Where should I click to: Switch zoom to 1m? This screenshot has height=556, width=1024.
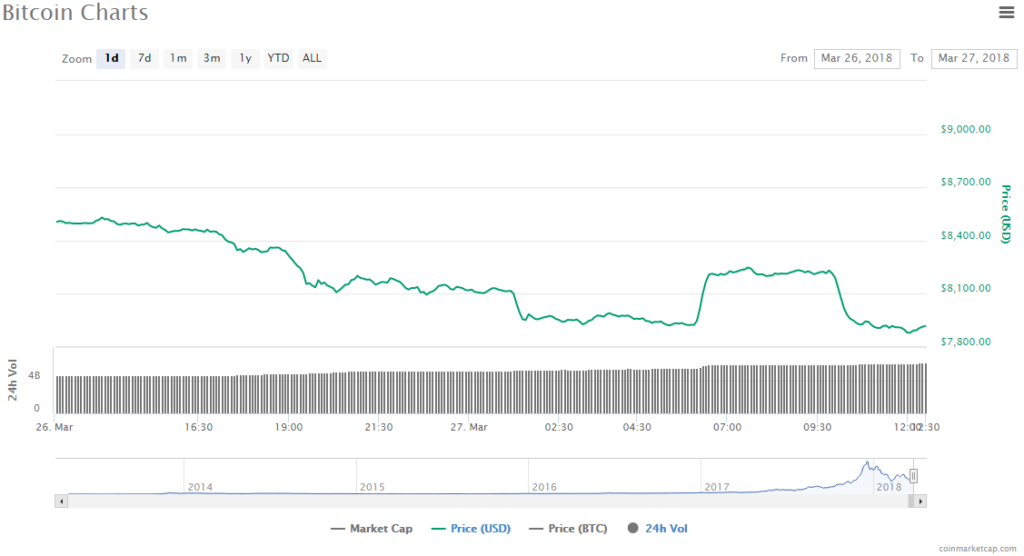point(178,58)
